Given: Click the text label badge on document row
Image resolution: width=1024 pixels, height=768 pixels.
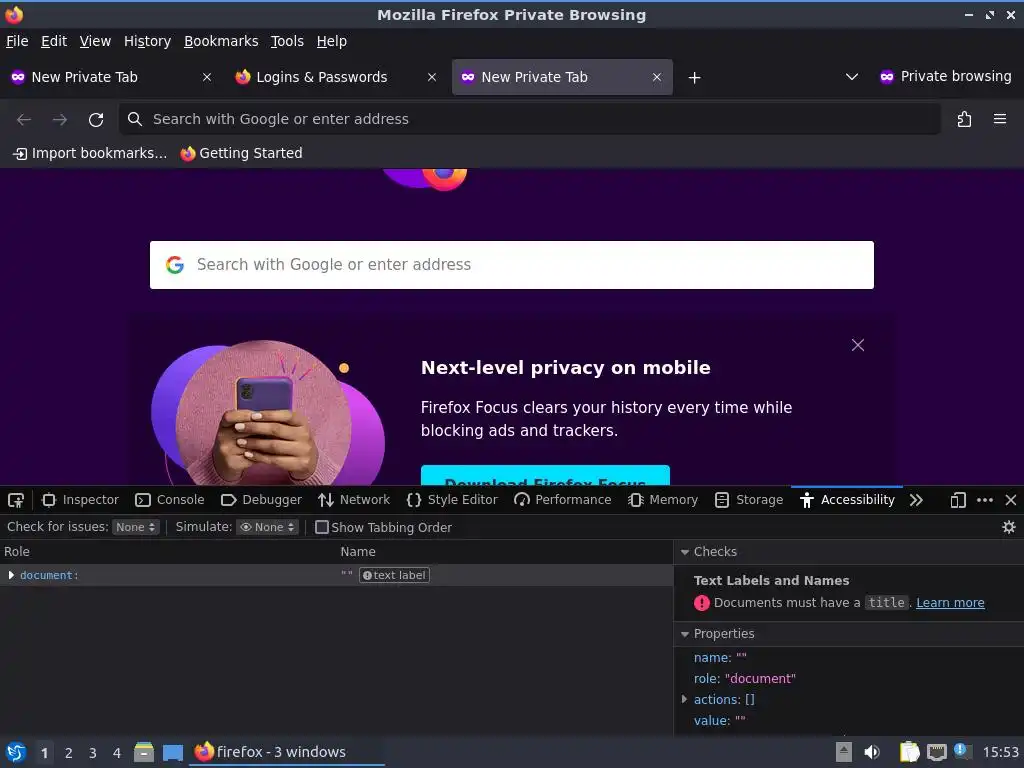Looking at the screenshot, I should pos(394,575).
